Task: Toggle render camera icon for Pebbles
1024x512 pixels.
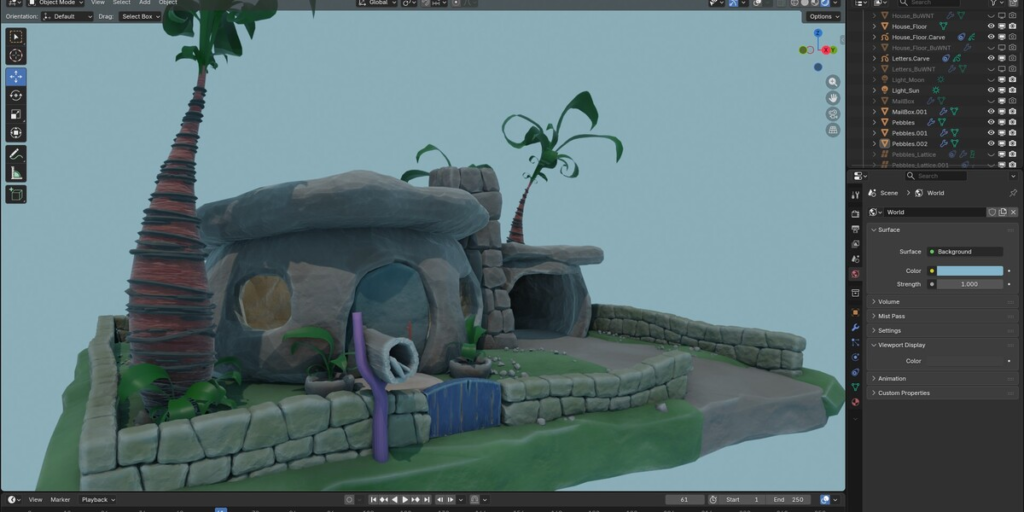Action: [1012, 123]
